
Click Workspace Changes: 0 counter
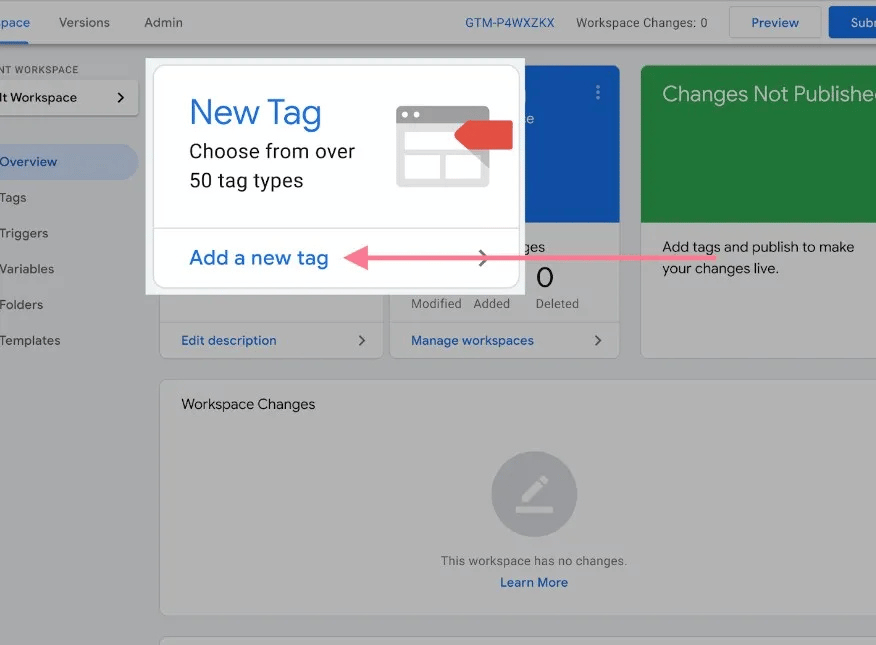point(641,23)
